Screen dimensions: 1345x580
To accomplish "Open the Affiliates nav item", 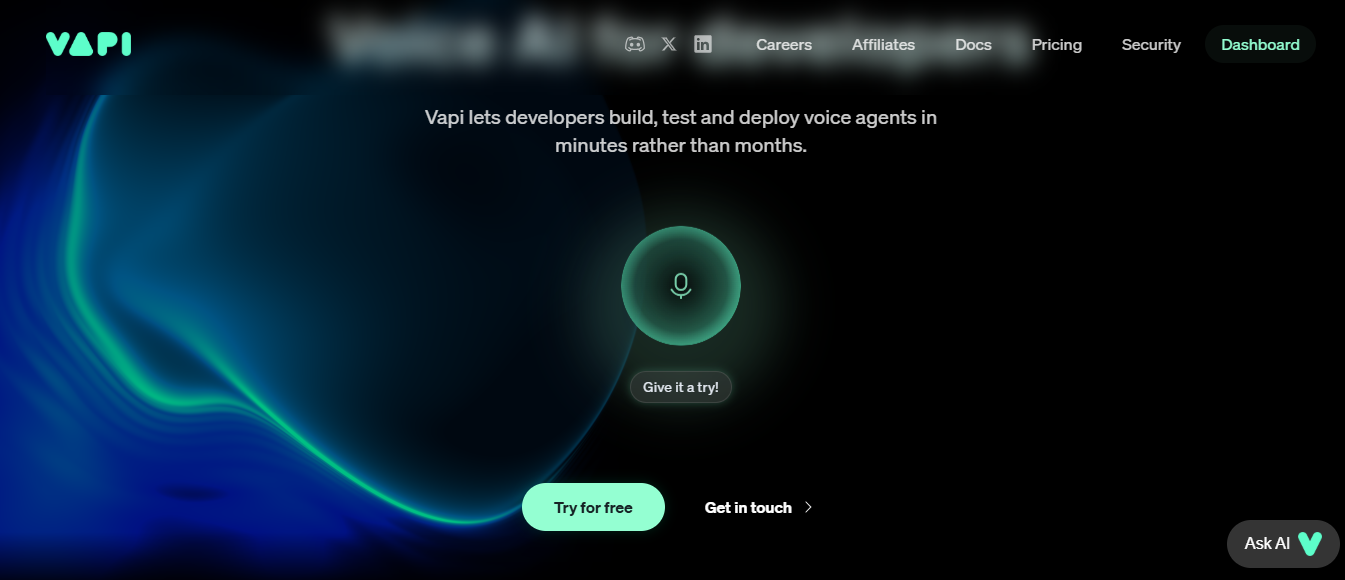I will [x=883, y=45].
